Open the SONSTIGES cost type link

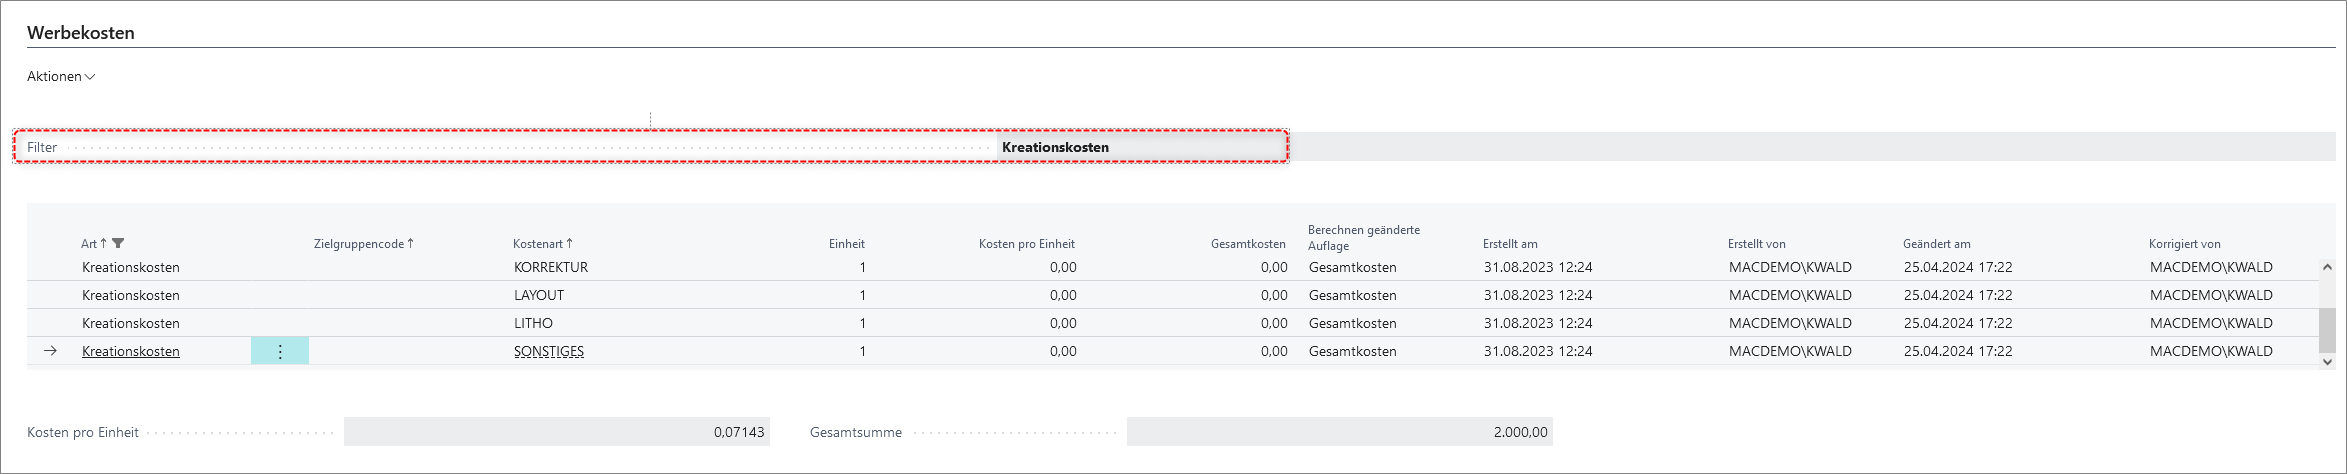pyautogui.click(x=549, y=351)
